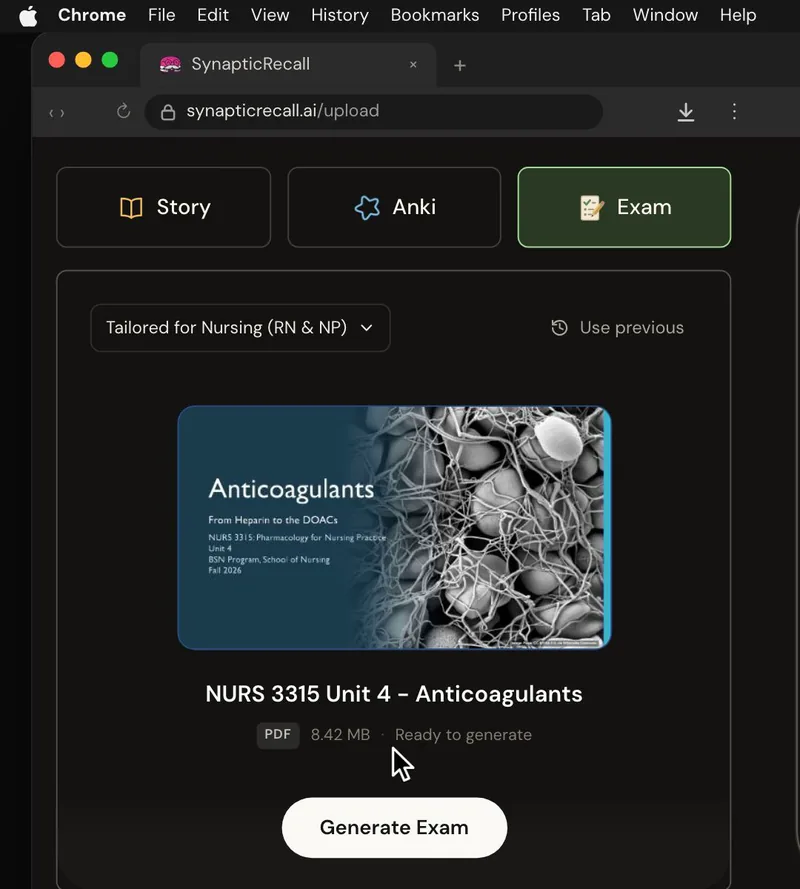Open the Bookmarks menu
Viewport: 800px width, 889px height.
(434, 15)
